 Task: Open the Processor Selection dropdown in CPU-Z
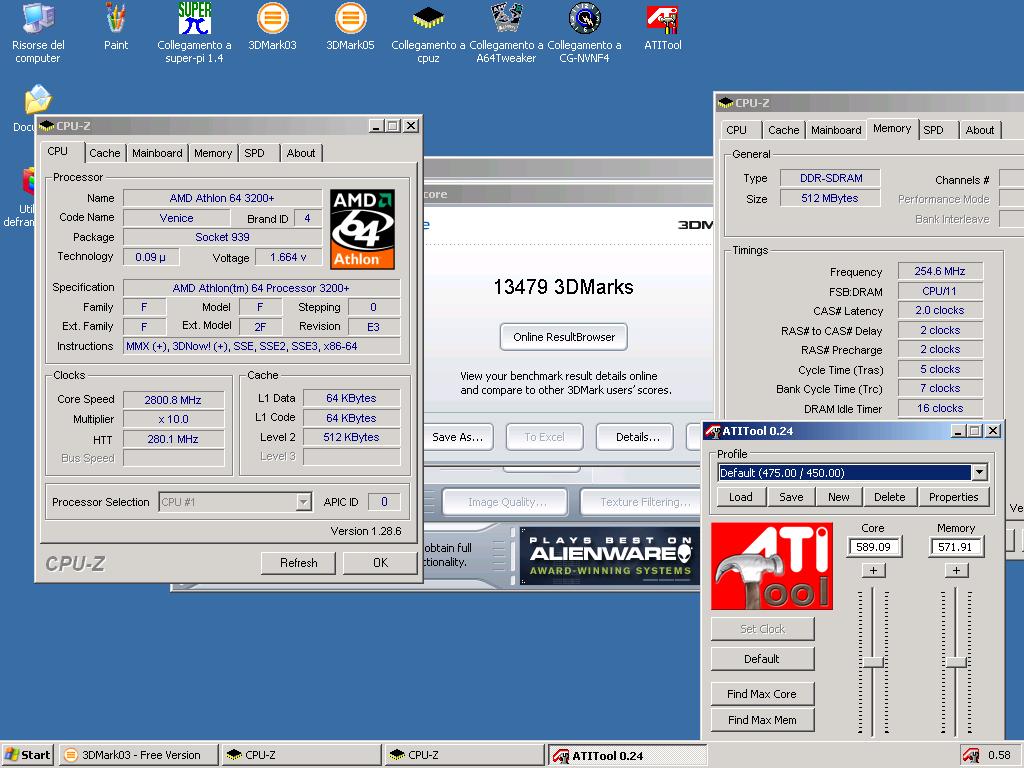pyautogui.click(x=303, y=502)
